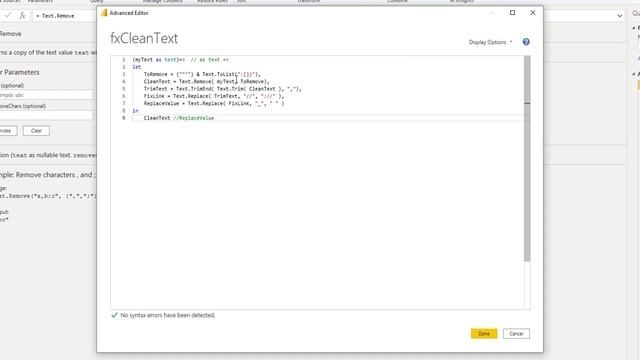Viewport: 640px width, 360px height.
Task: Click the 'in' keyword on line 8
Action: pos(135,111)
